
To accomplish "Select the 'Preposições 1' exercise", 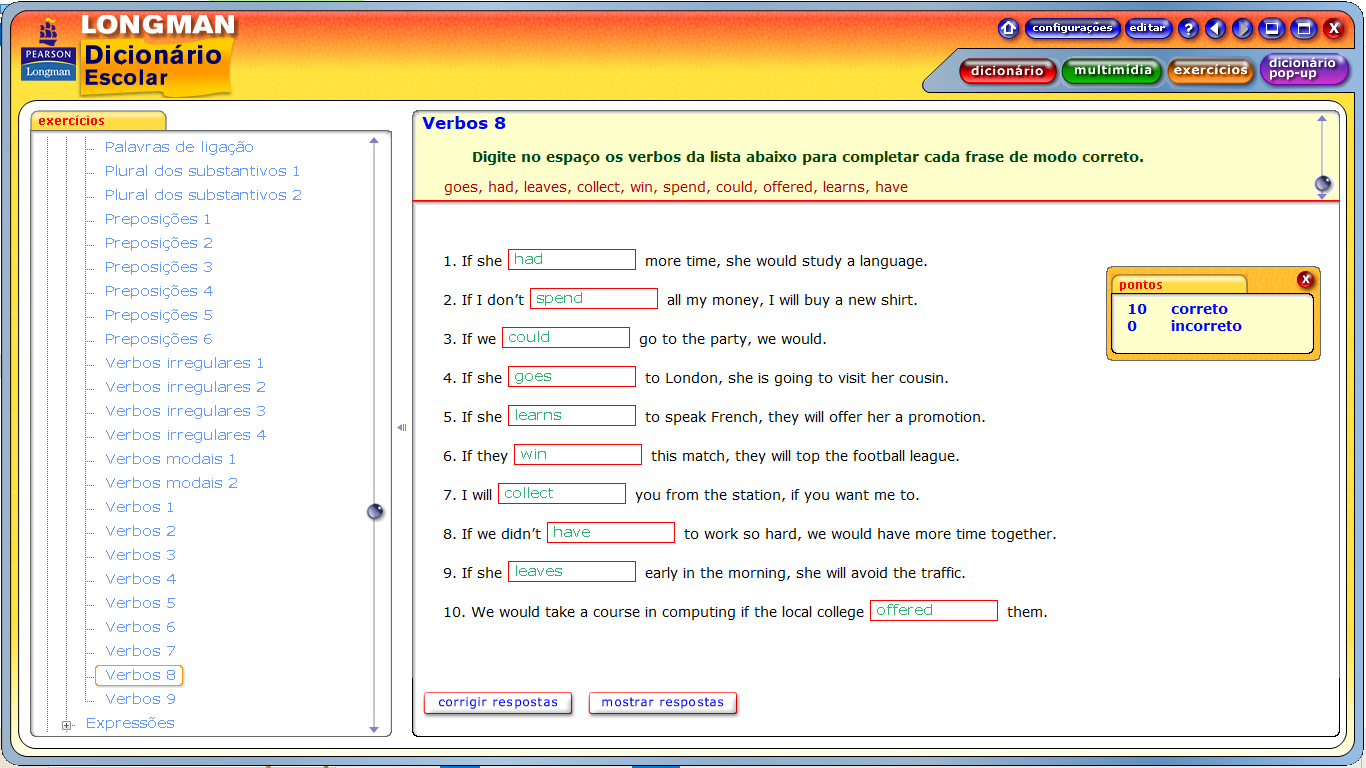I will pos(158,219).
